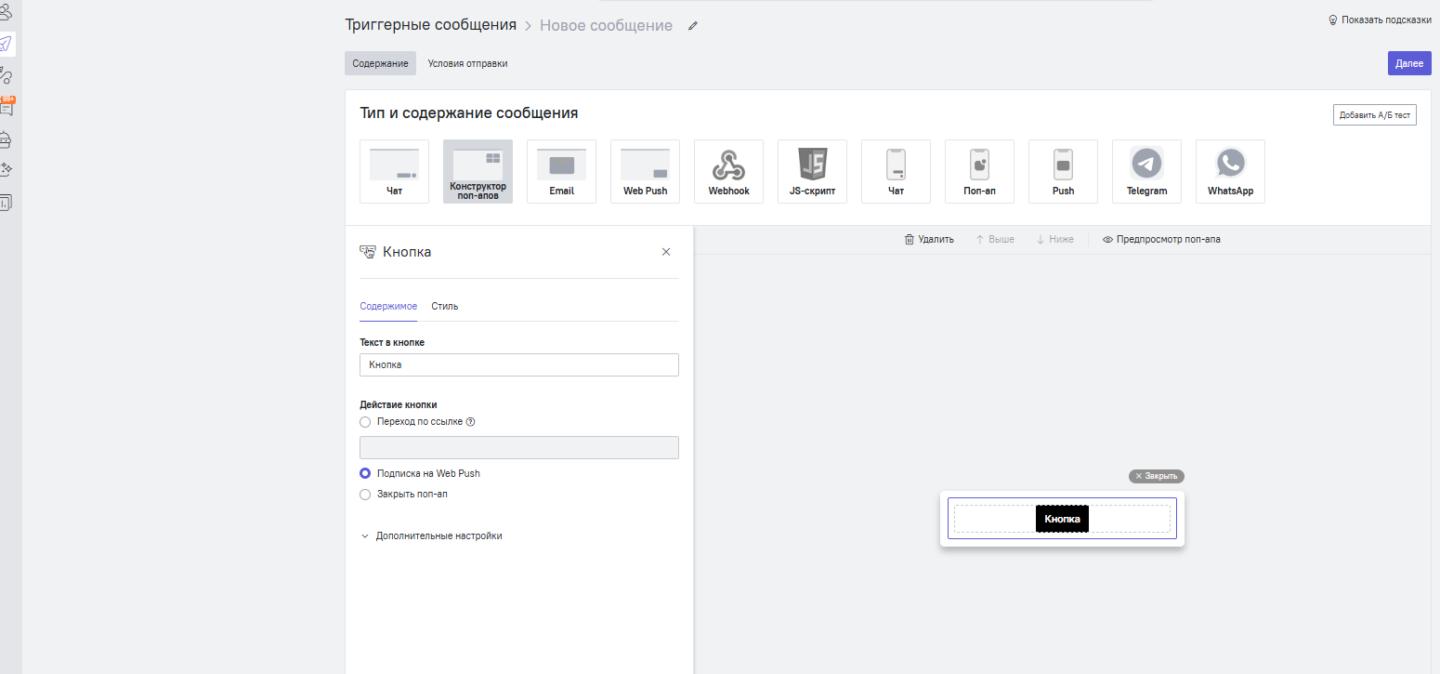The height and width of the screenshot is (674, 1440).
Task: Open the bot icon in sidebar
Action: click(x=6, y=140)
